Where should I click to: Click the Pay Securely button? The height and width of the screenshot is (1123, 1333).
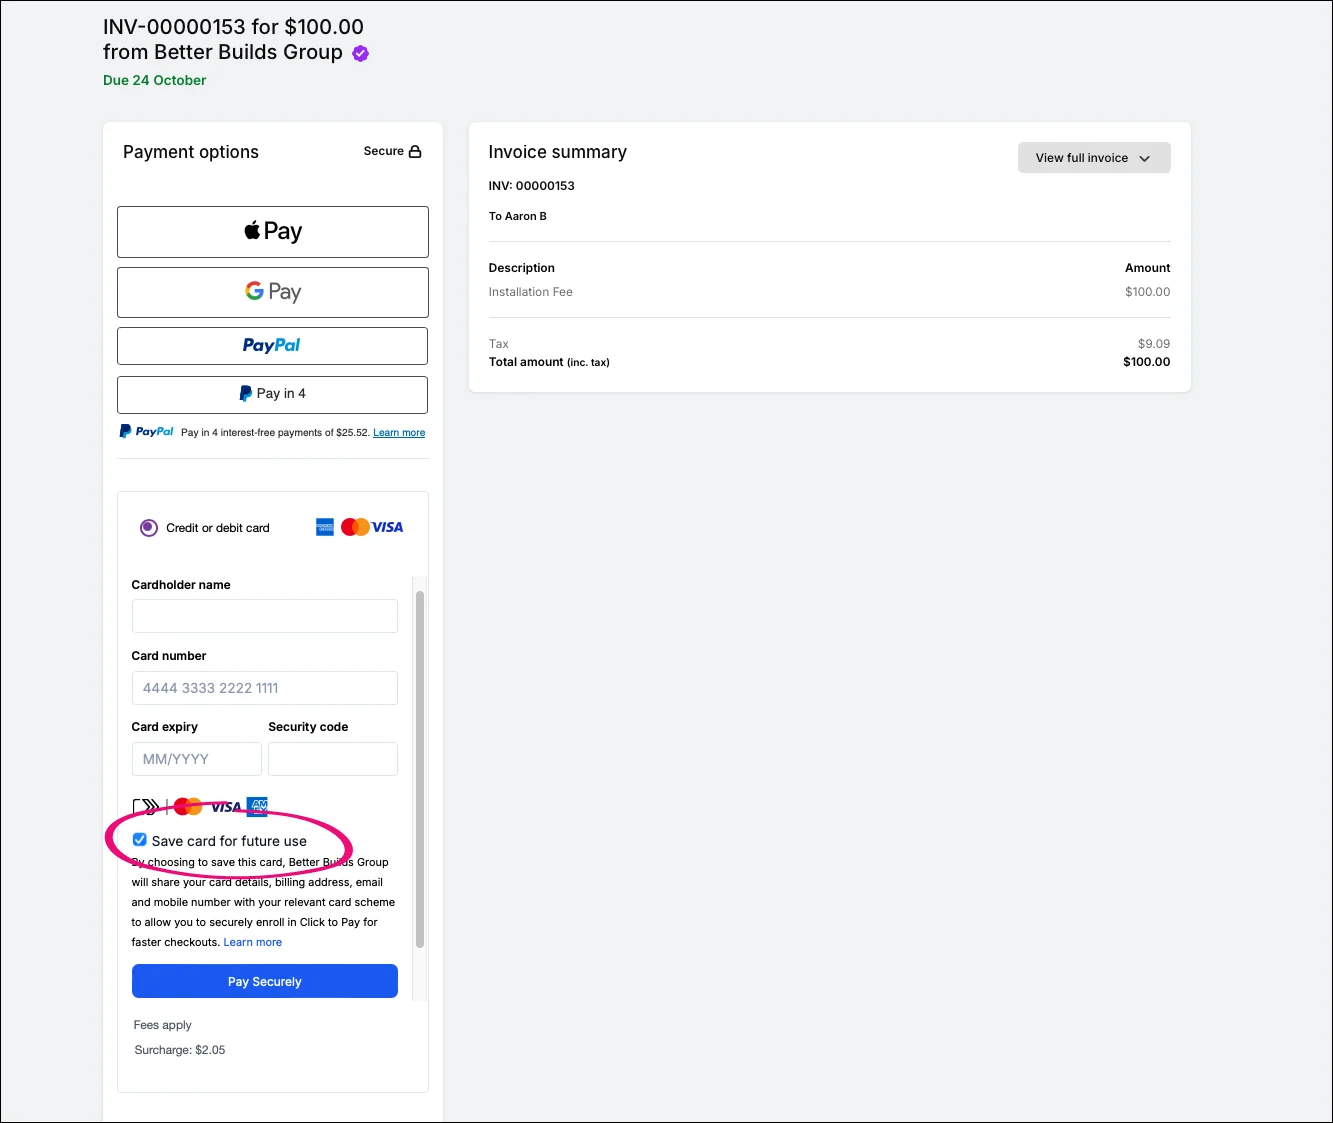pos(265,981)
